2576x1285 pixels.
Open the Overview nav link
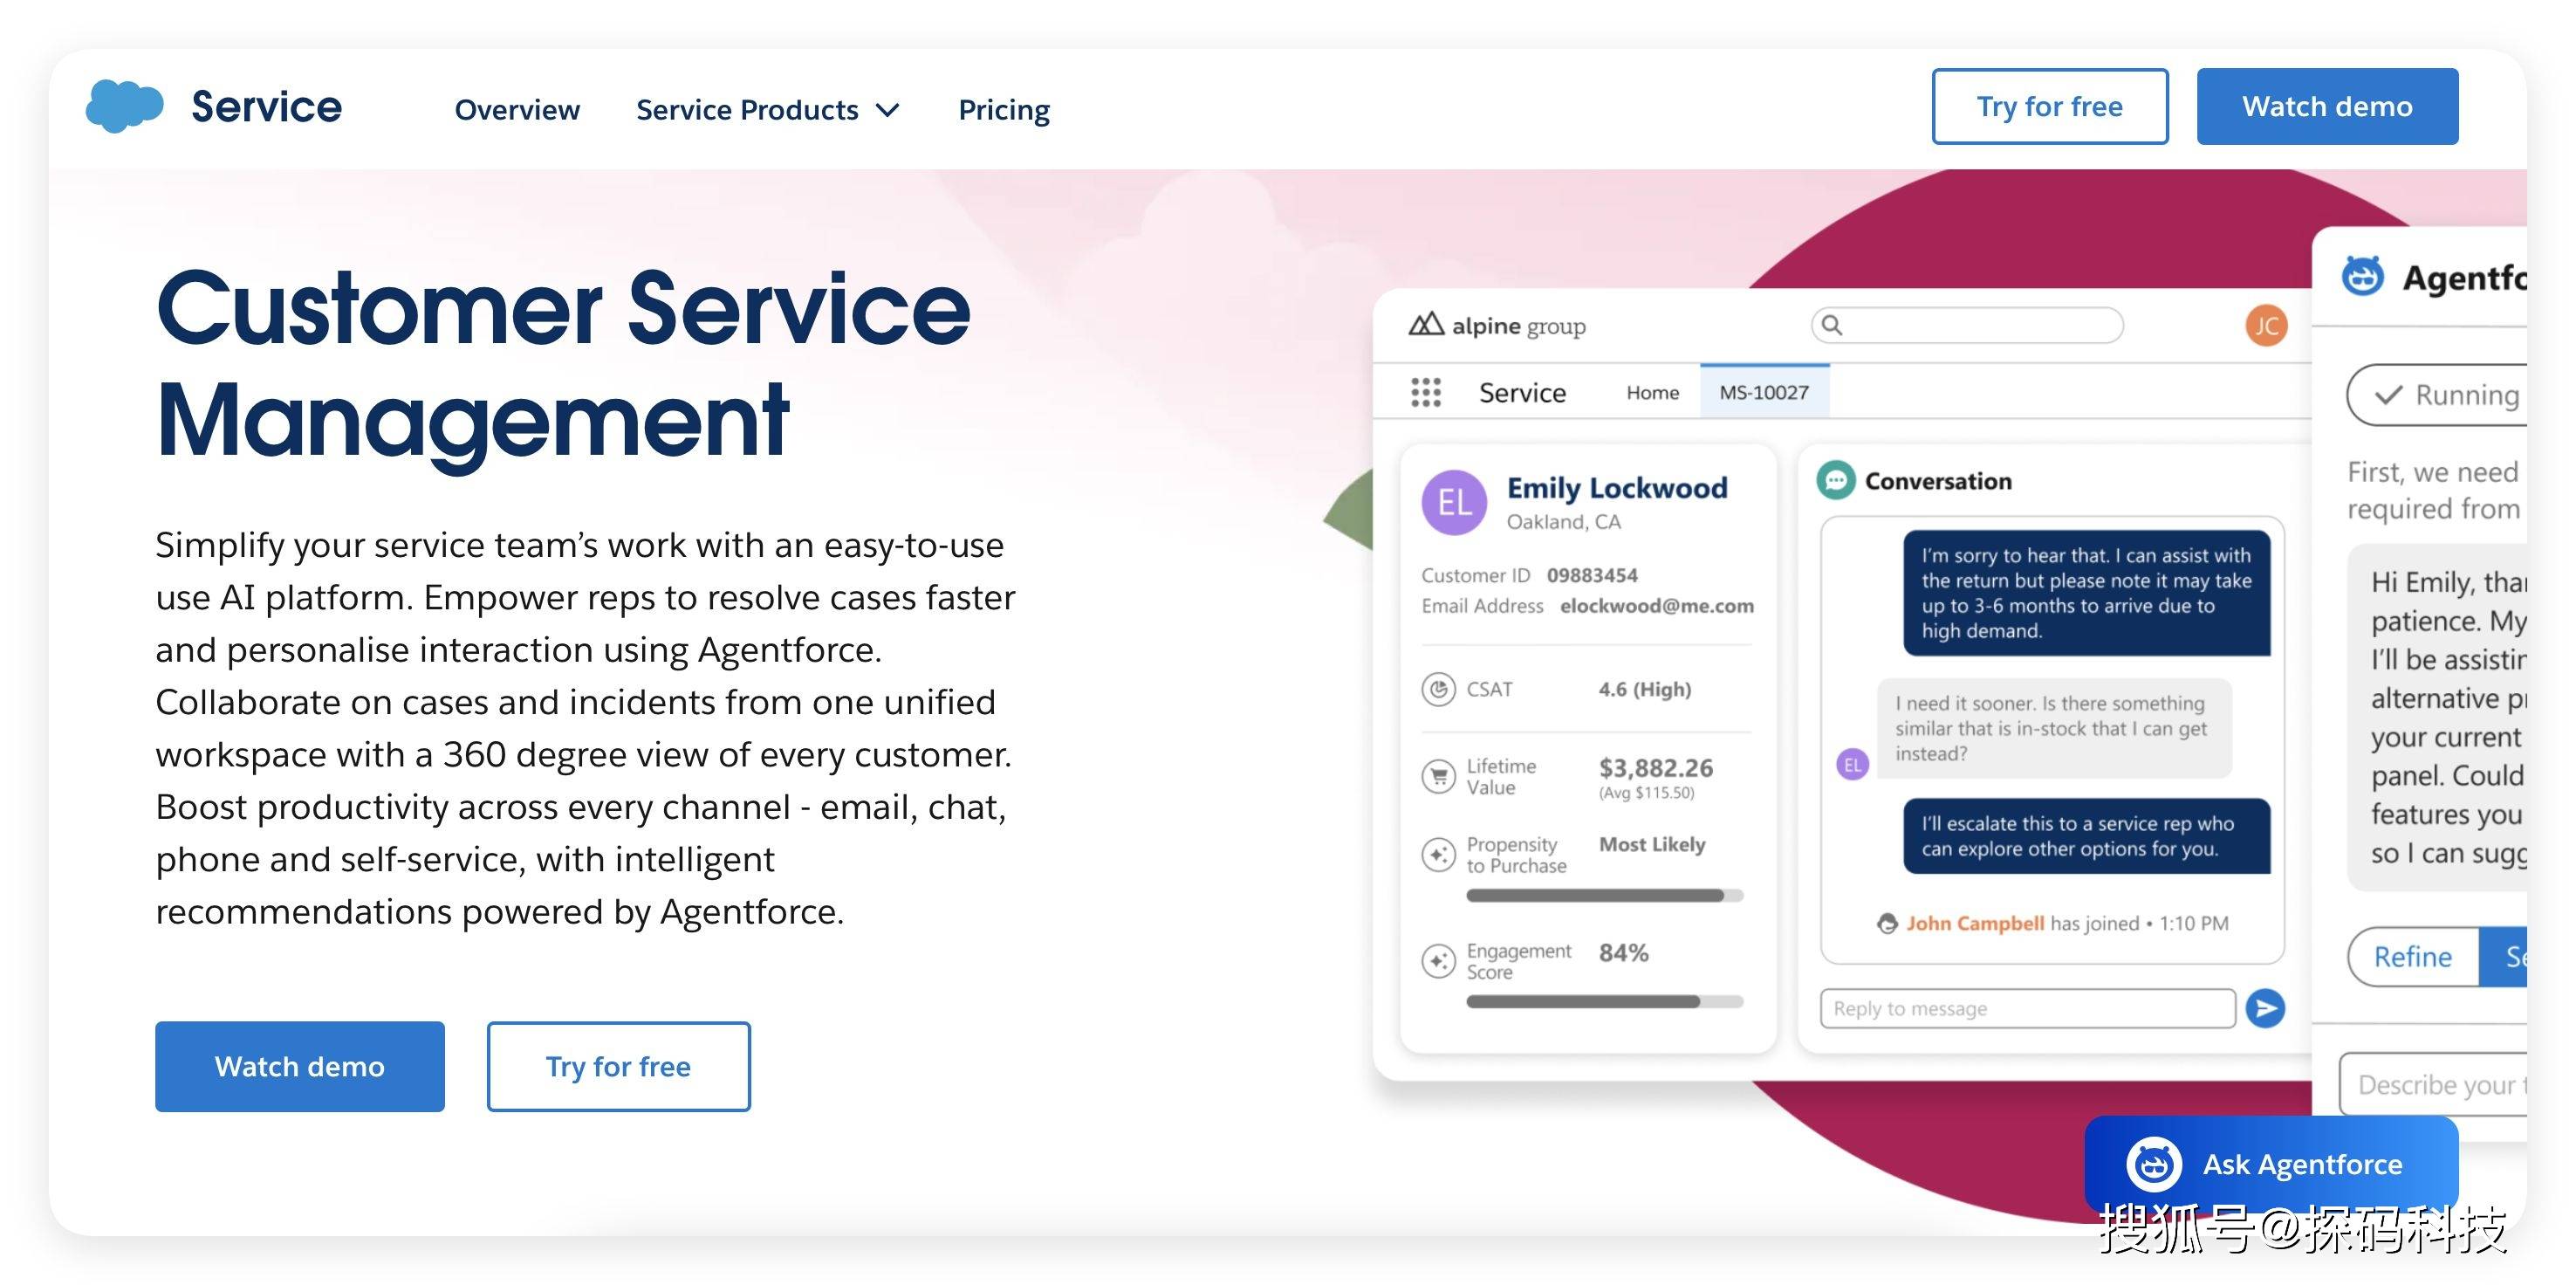(517, 109)
